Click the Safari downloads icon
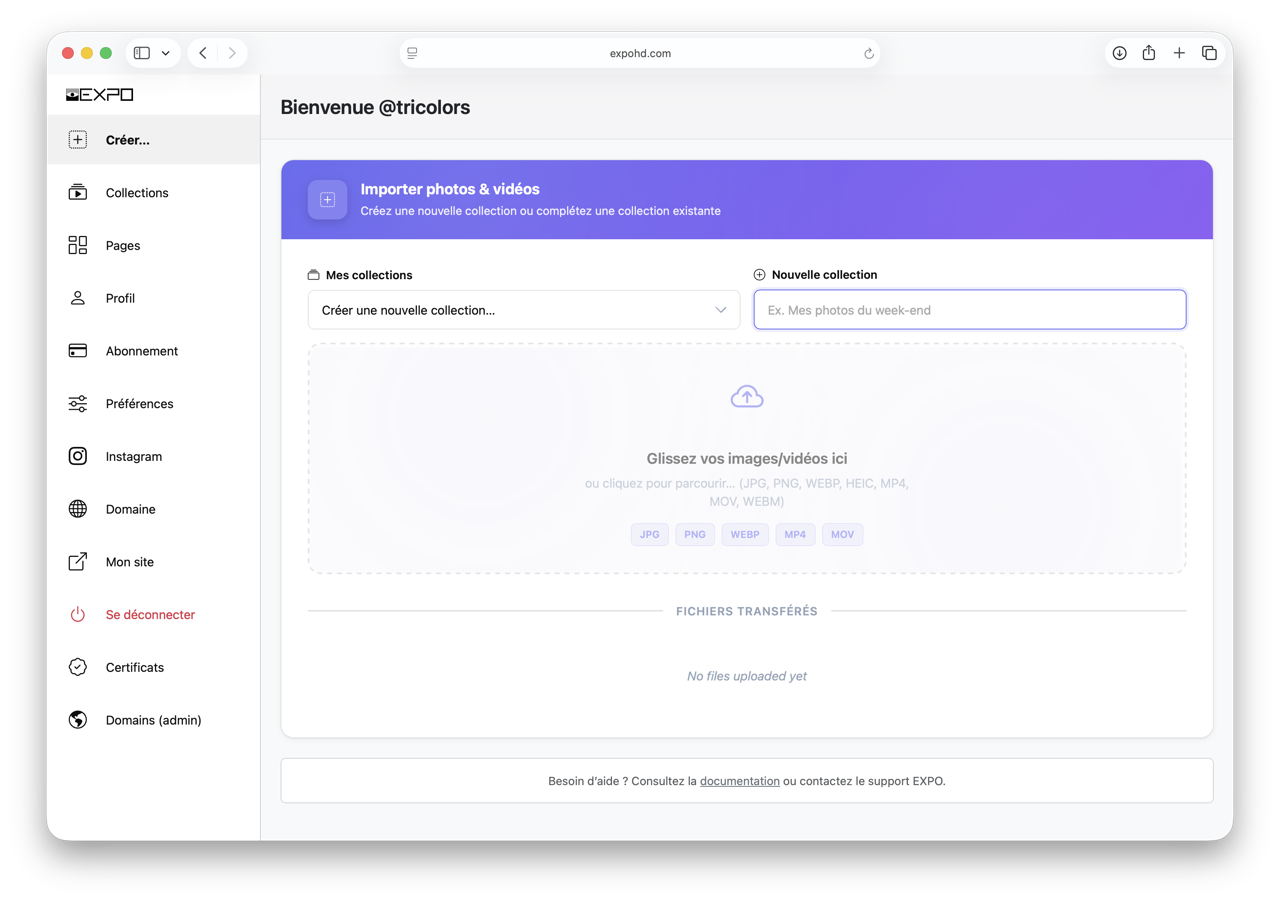Viewport: 1280px width, 902px height. tap(1119, 53)
